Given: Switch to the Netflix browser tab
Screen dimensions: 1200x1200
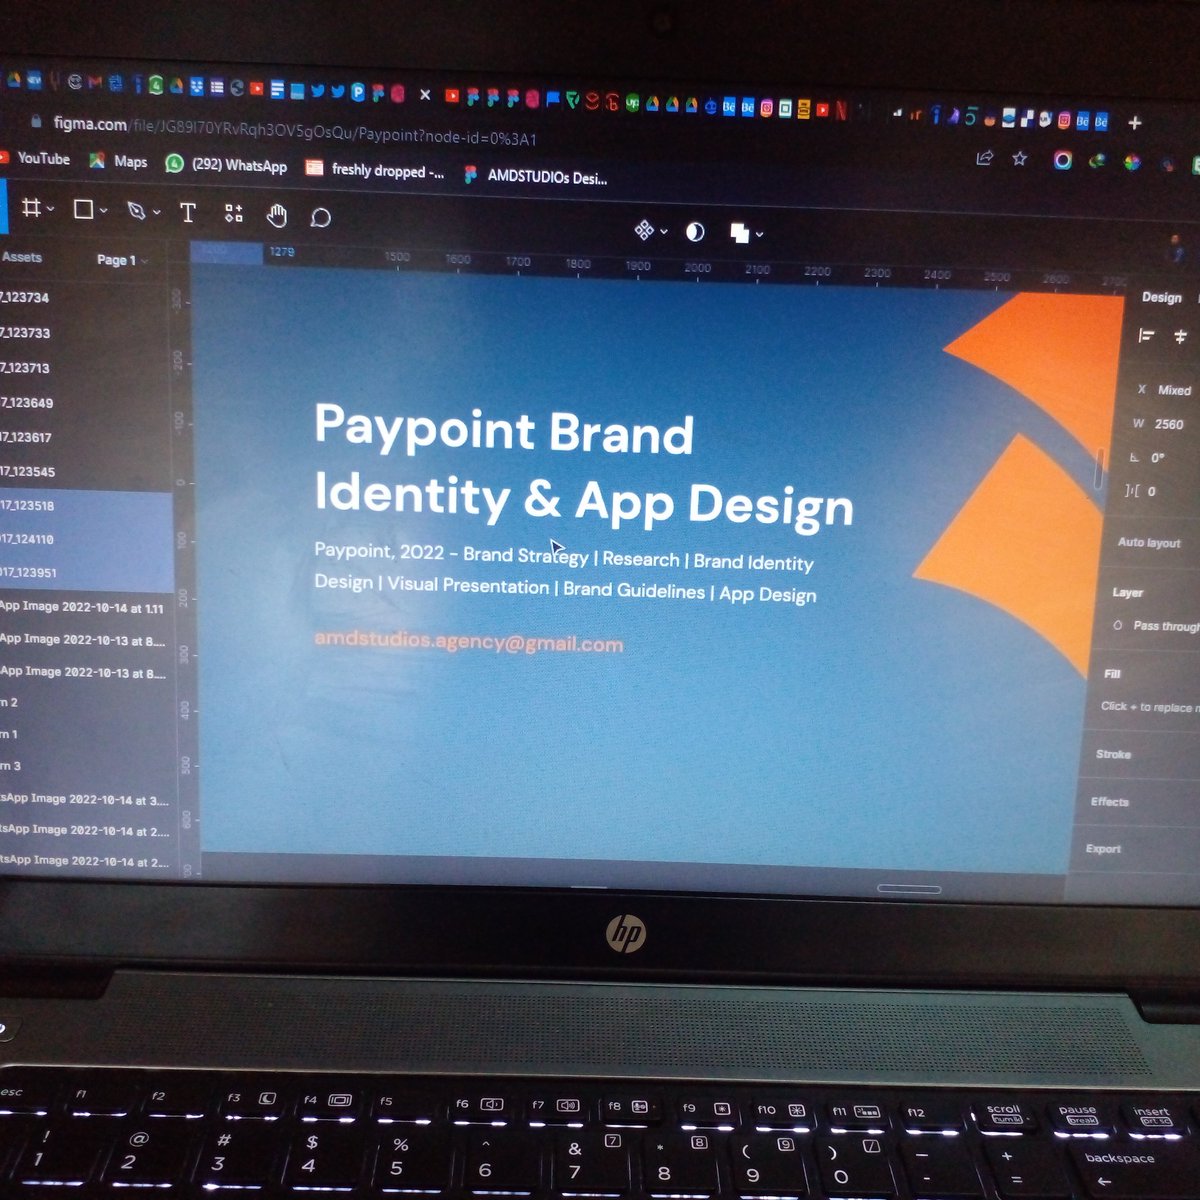Looking at the screenshot, I should [842, 109].
